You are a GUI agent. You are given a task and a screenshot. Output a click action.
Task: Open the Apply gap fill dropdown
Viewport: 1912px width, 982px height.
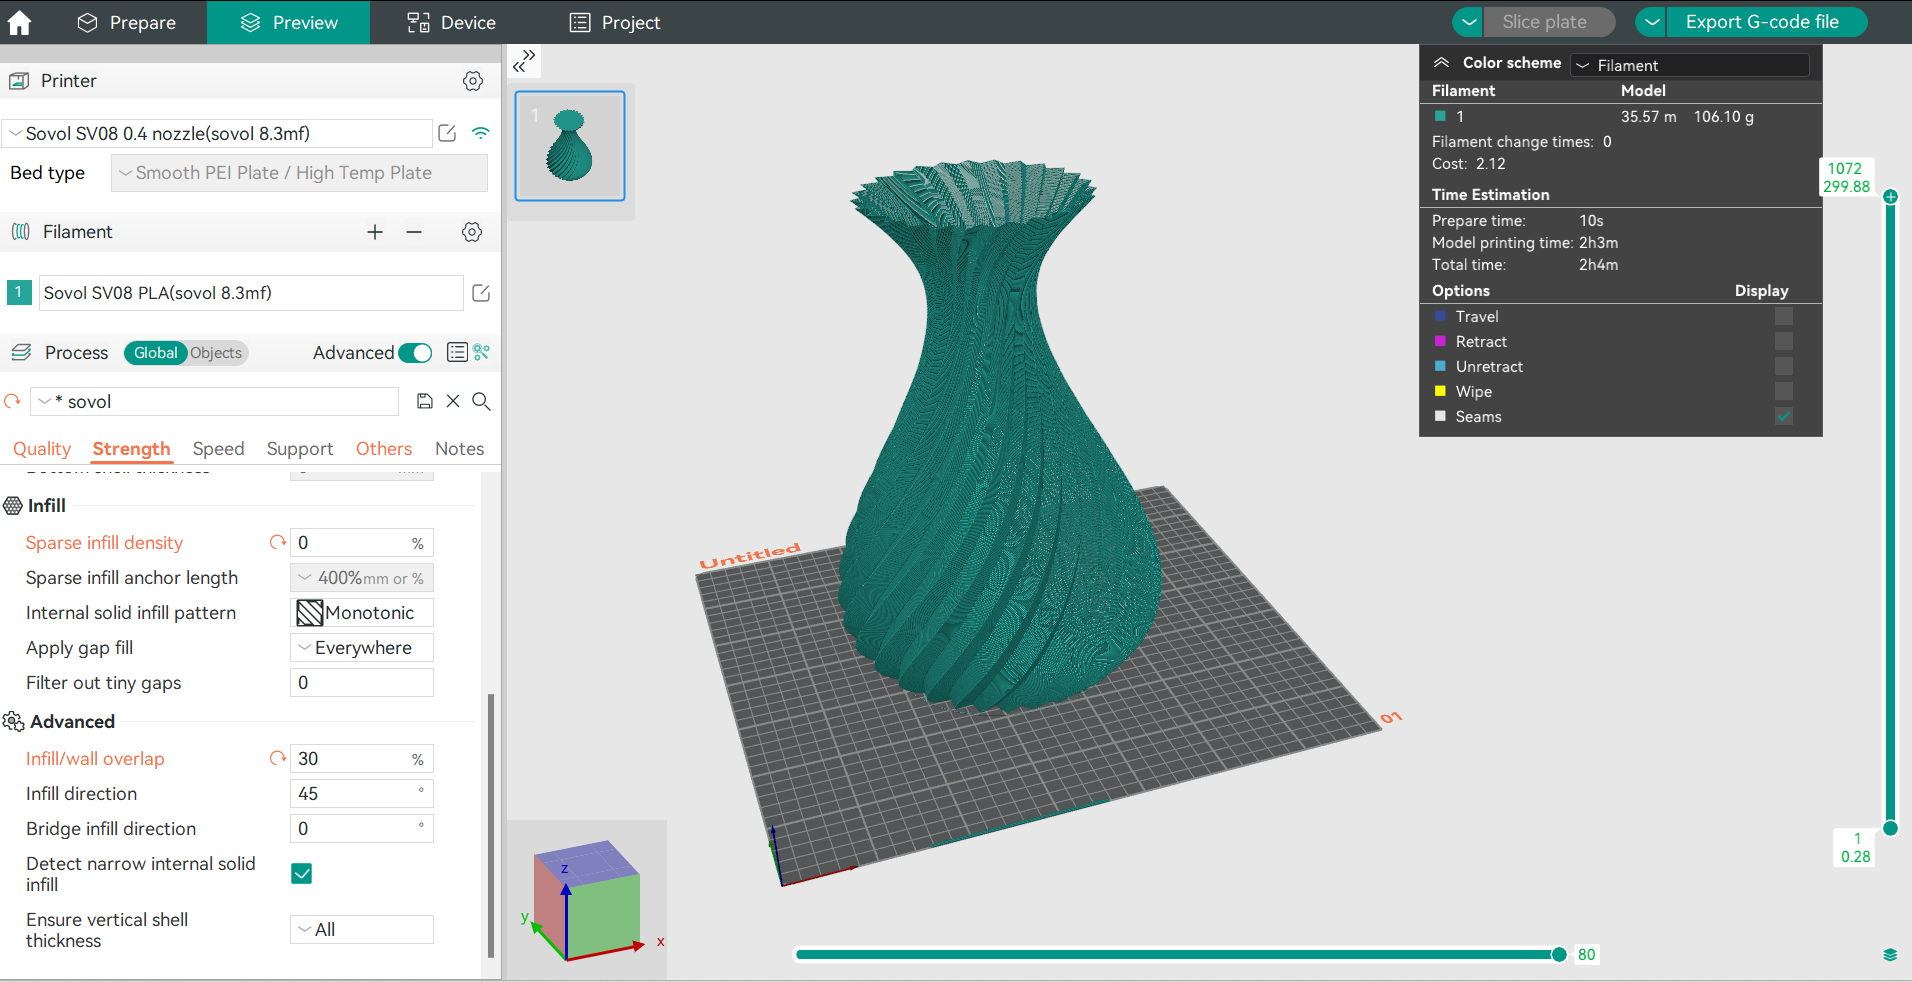click(362, 648)
